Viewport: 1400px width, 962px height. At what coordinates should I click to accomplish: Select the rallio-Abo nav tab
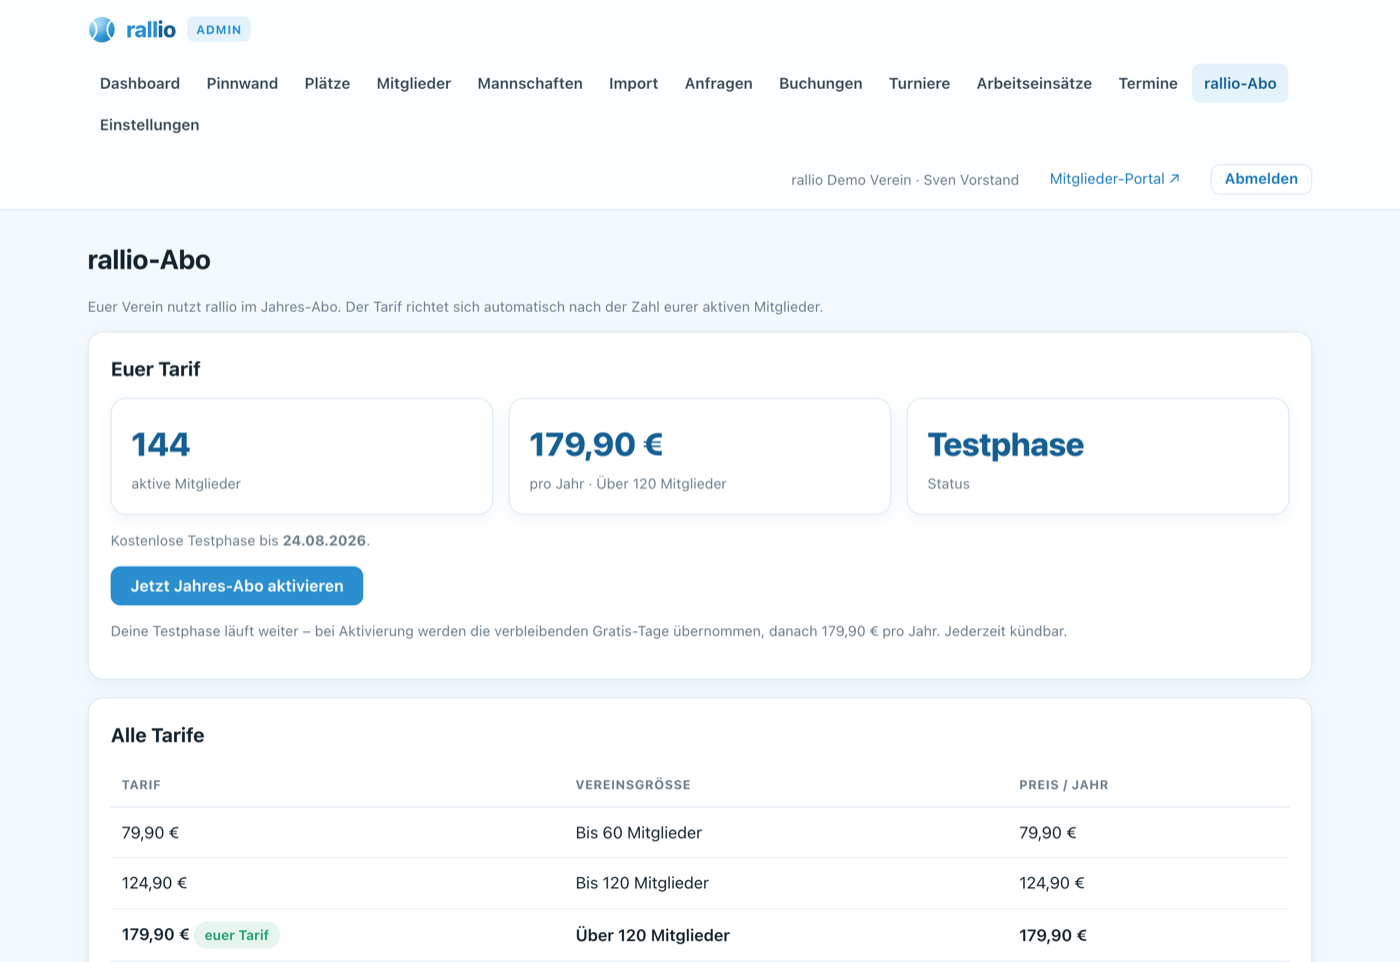tap(1240, 83)
